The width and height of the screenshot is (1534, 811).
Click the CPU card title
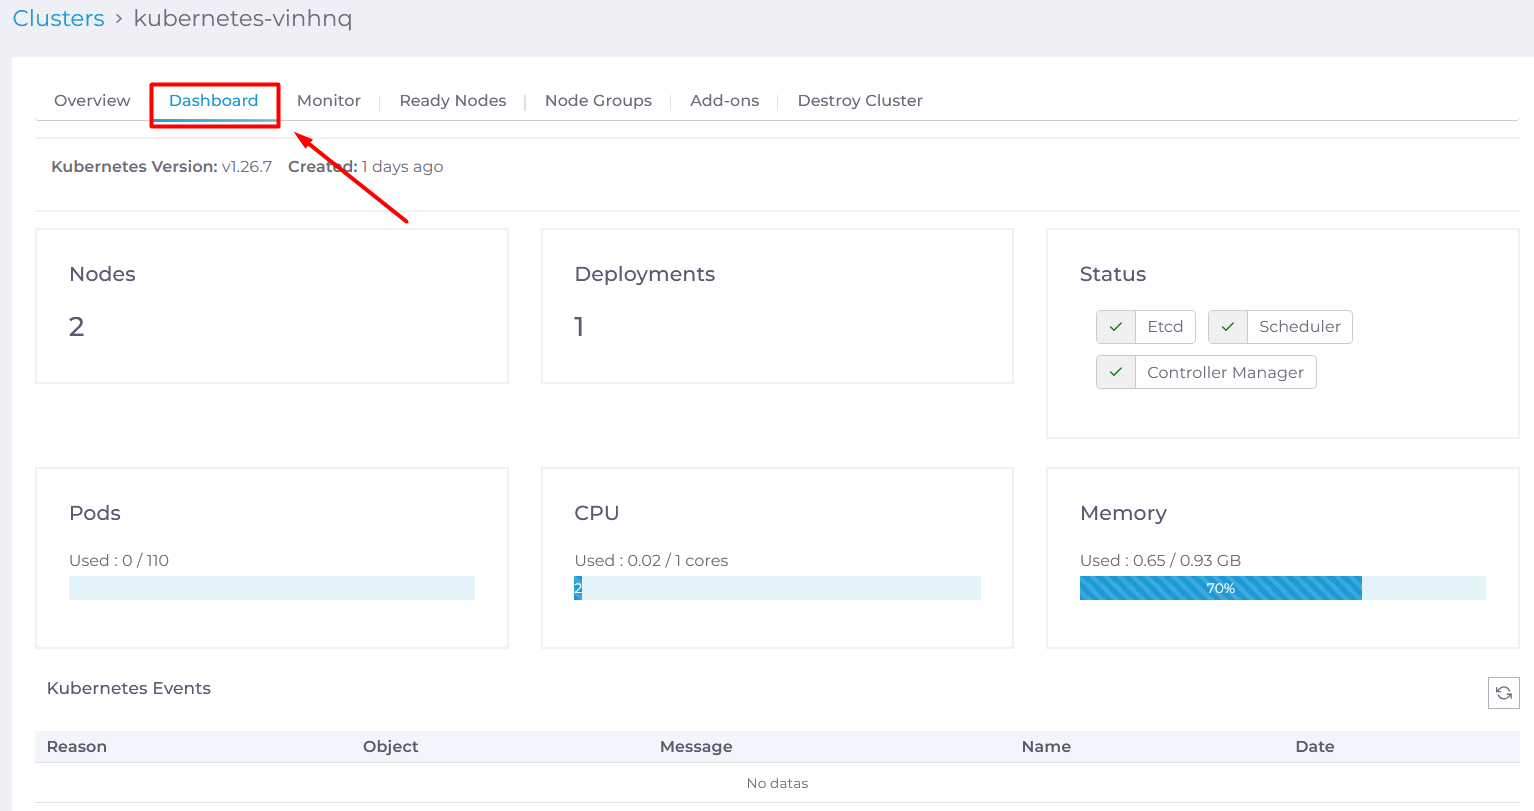(597, 513)
